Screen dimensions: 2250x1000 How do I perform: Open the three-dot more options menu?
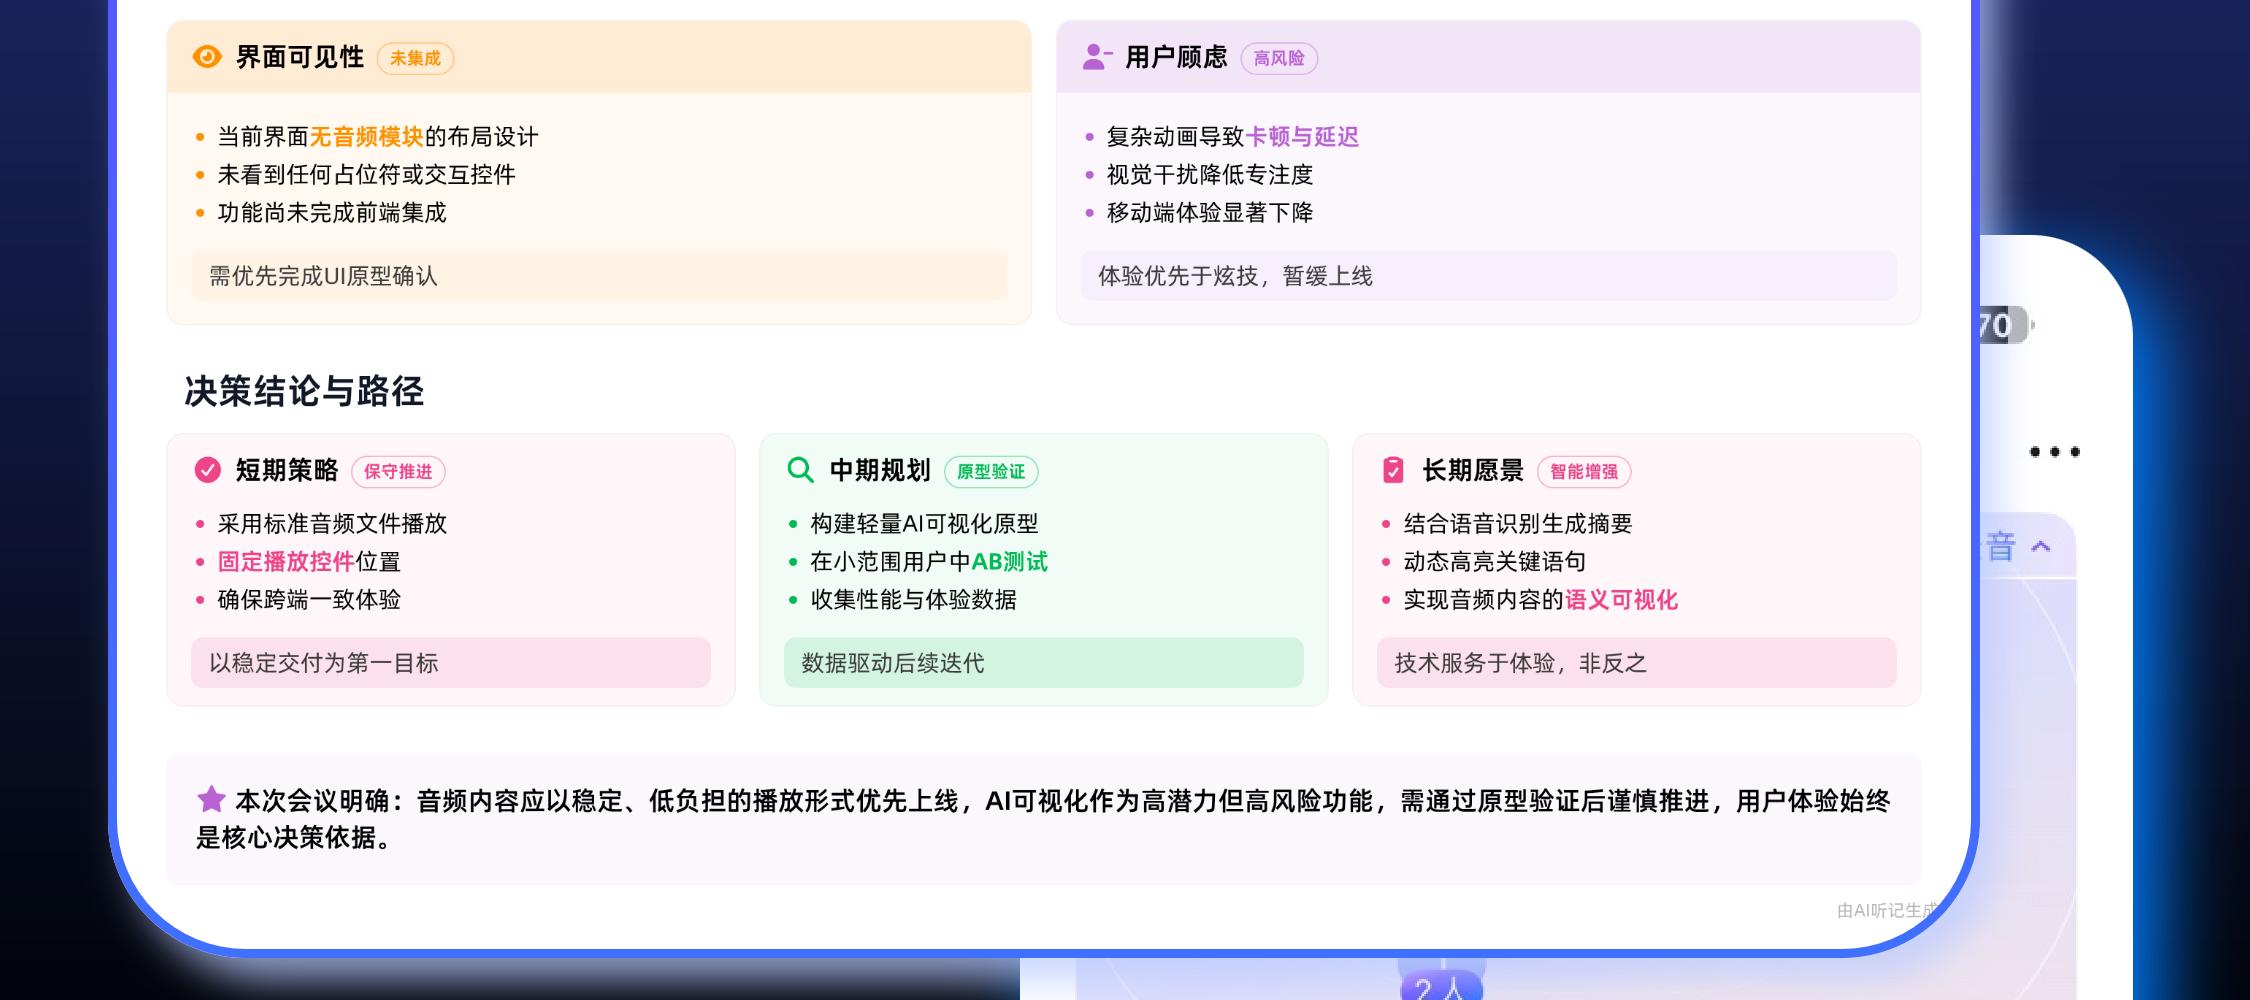[2054, 452]
